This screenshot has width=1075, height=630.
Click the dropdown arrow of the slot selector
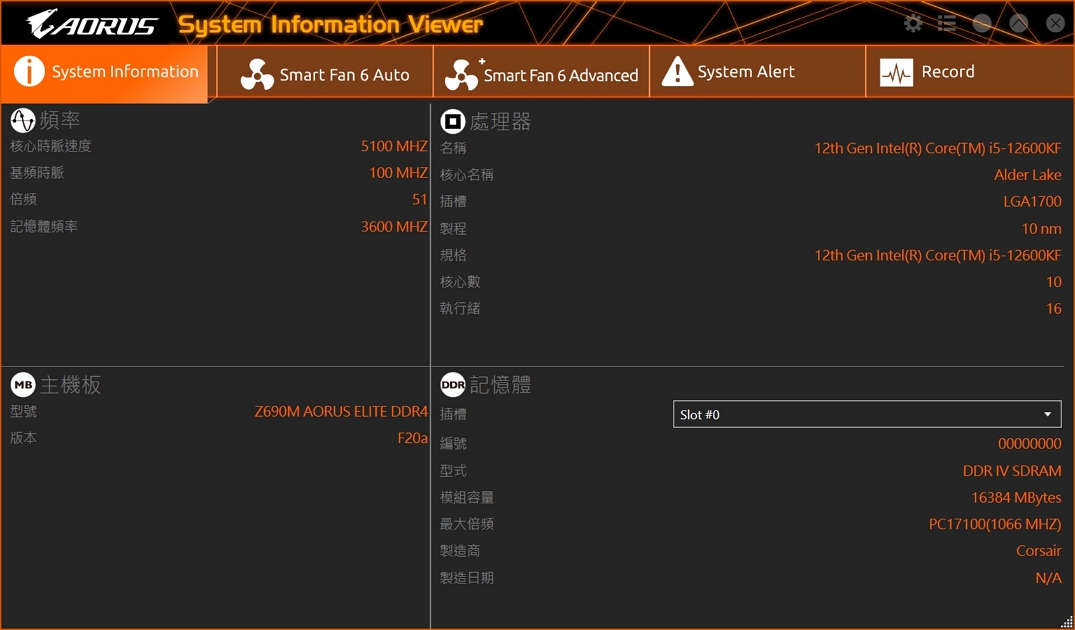point(1048,414)
